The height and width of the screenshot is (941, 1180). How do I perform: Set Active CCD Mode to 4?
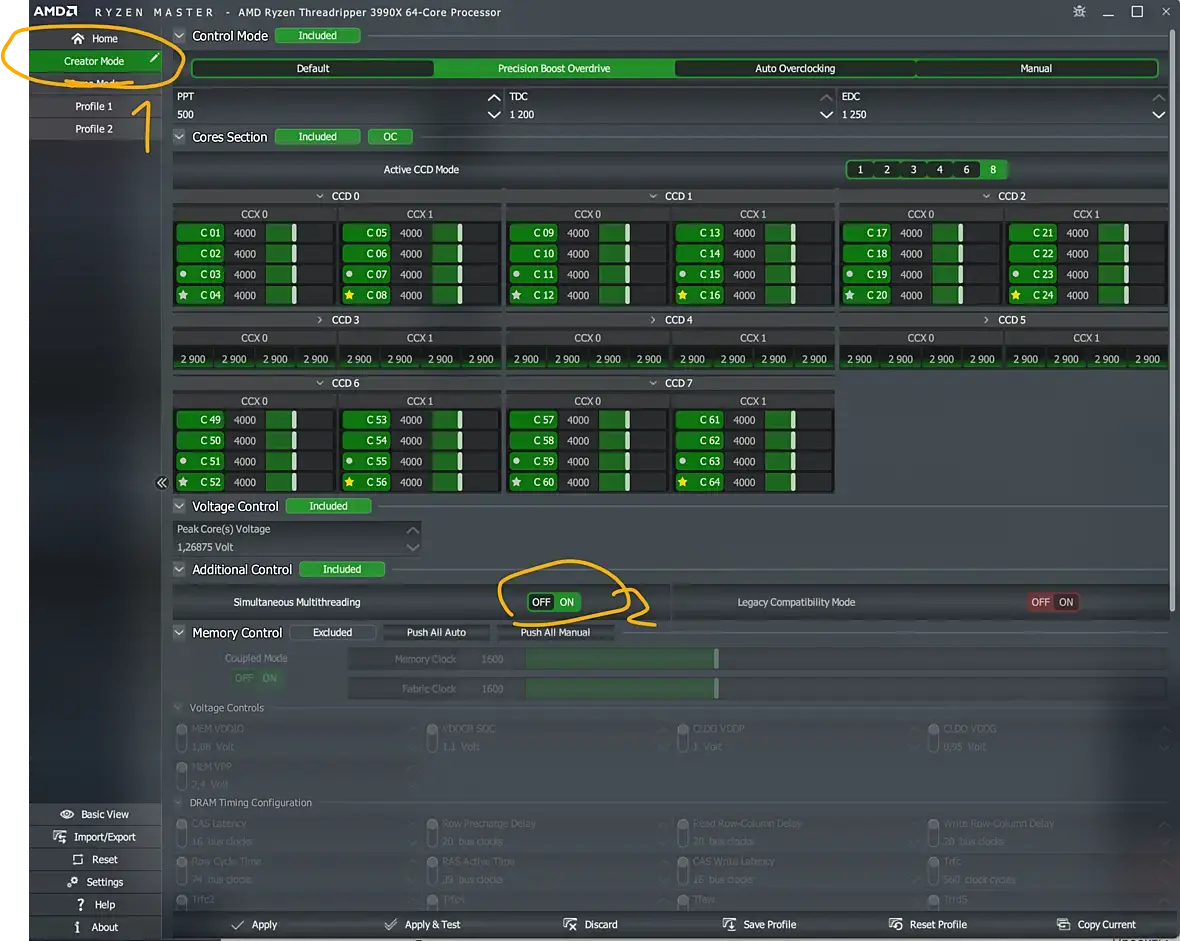[939, 169]
